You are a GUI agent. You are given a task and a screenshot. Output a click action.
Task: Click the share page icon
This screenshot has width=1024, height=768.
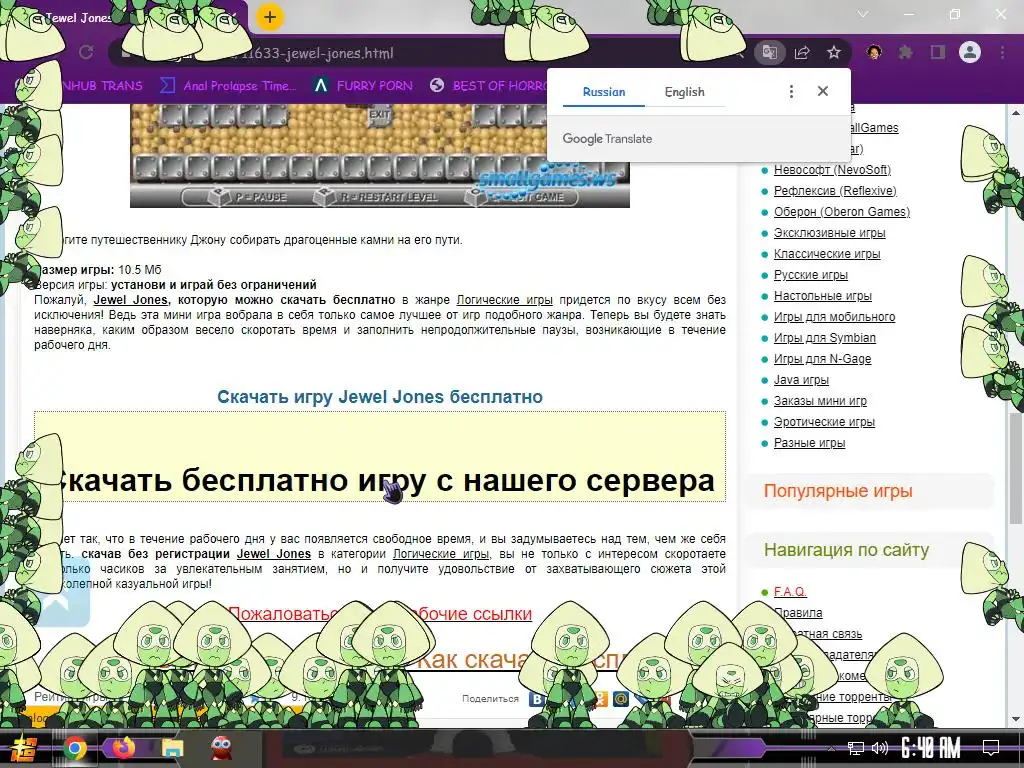pos(802,52)
